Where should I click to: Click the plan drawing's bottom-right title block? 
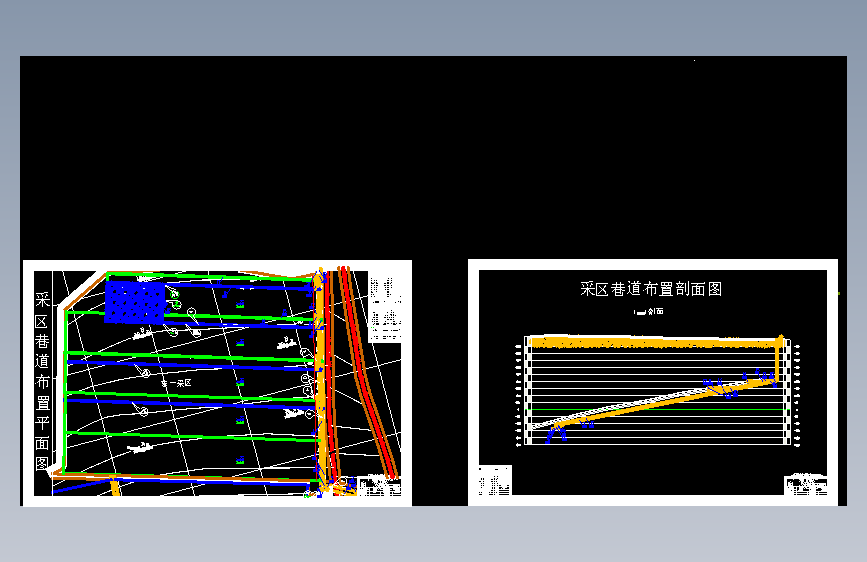coord(379,486)
